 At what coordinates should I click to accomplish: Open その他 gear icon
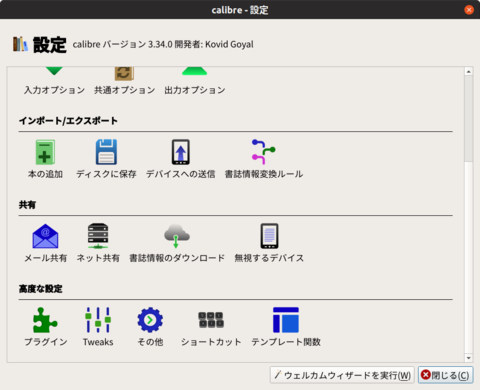click(x=150, y=320)
